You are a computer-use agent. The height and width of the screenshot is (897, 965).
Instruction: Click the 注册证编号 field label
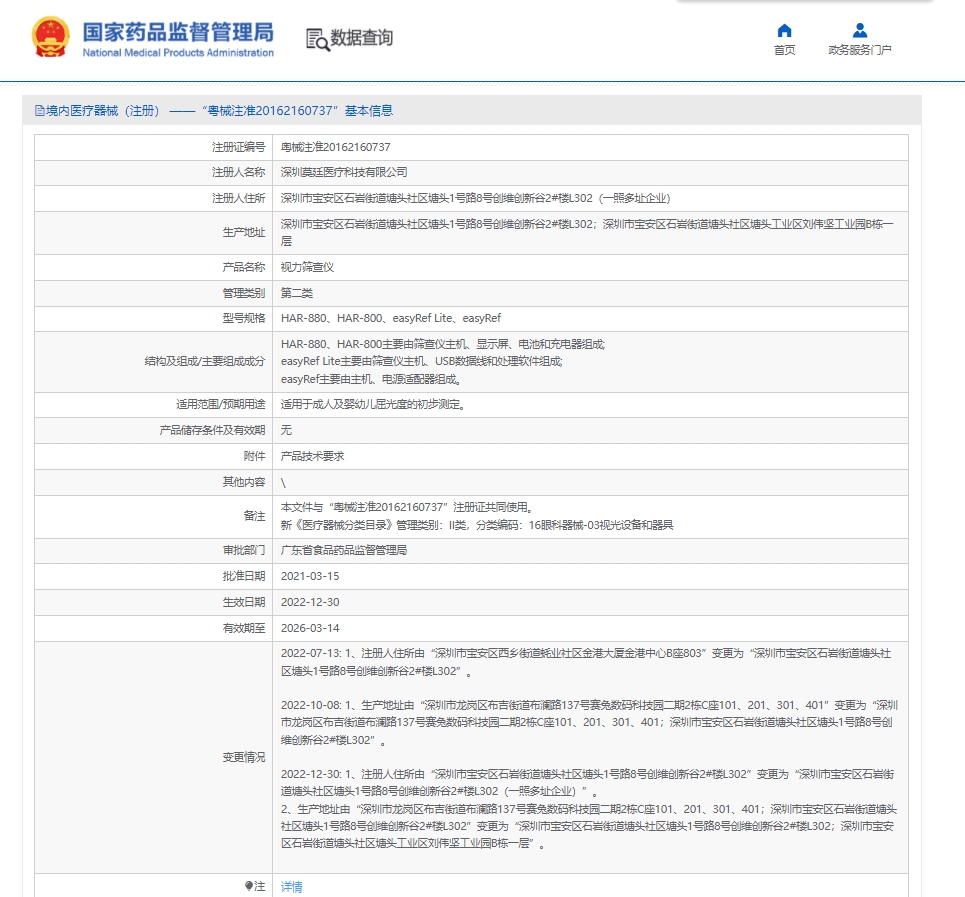click(239, 147)
